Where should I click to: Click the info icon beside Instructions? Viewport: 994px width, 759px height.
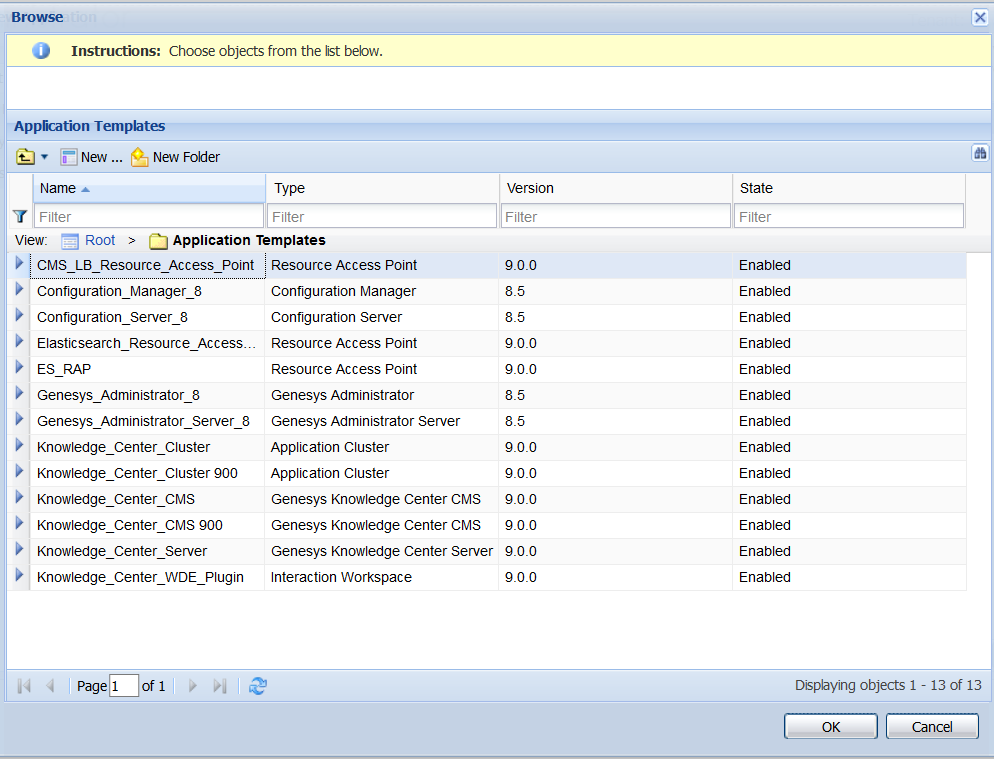(x=41, y=51)
